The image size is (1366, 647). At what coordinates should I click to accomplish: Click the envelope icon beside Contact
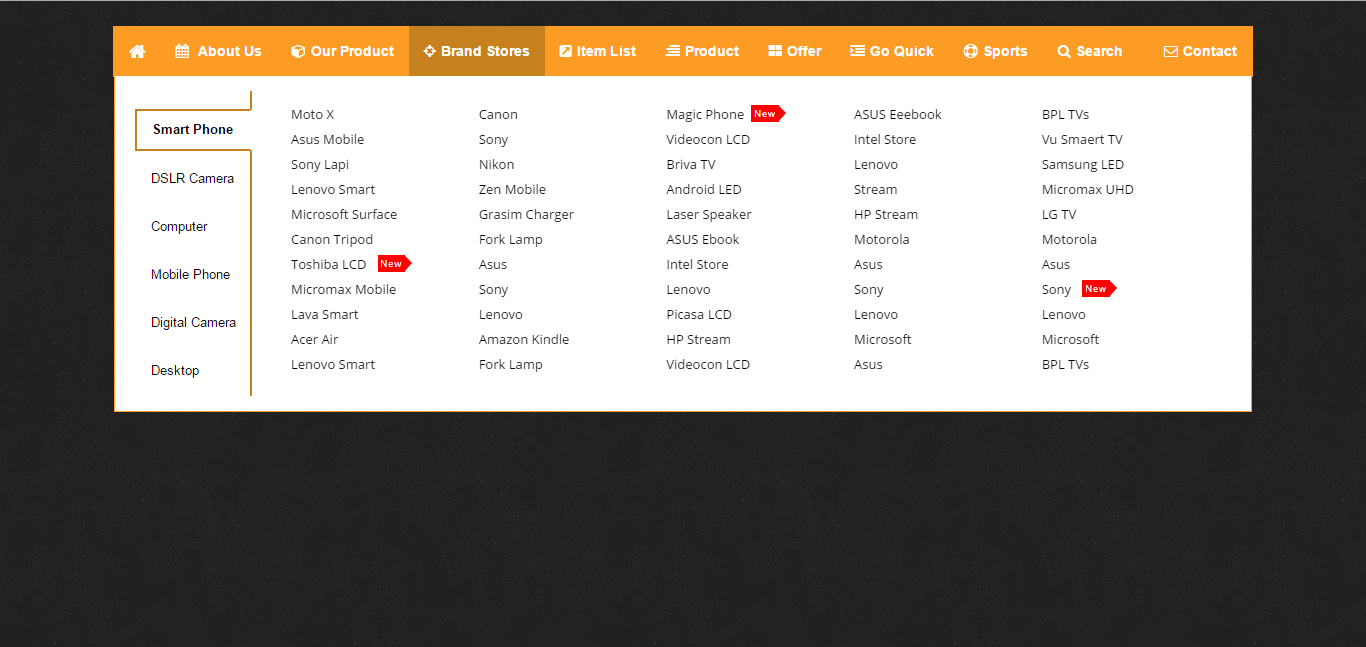coord(1171,51)
